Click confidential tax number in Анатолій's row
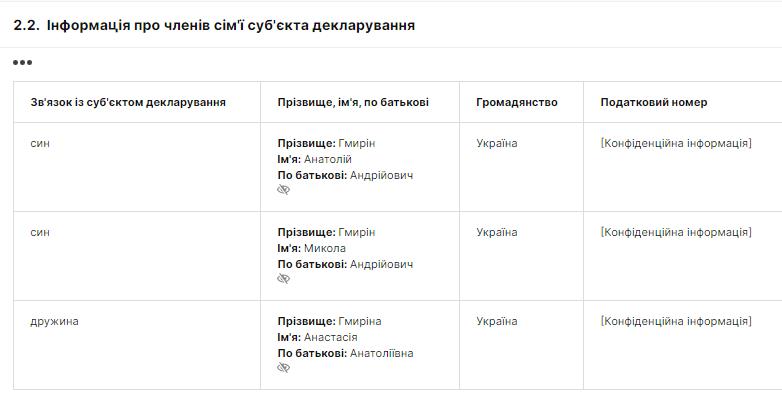 point(676,143)
